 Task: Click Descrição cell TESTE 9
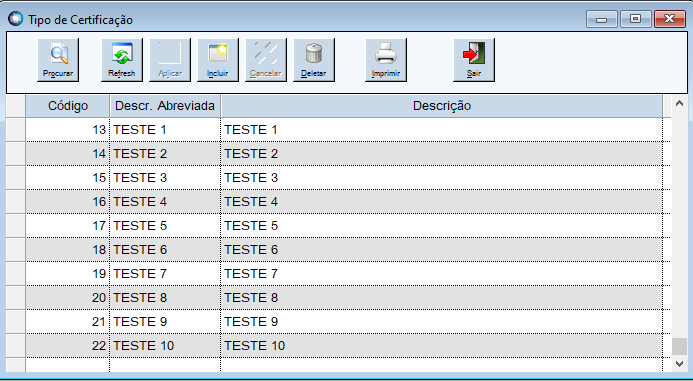442,321
